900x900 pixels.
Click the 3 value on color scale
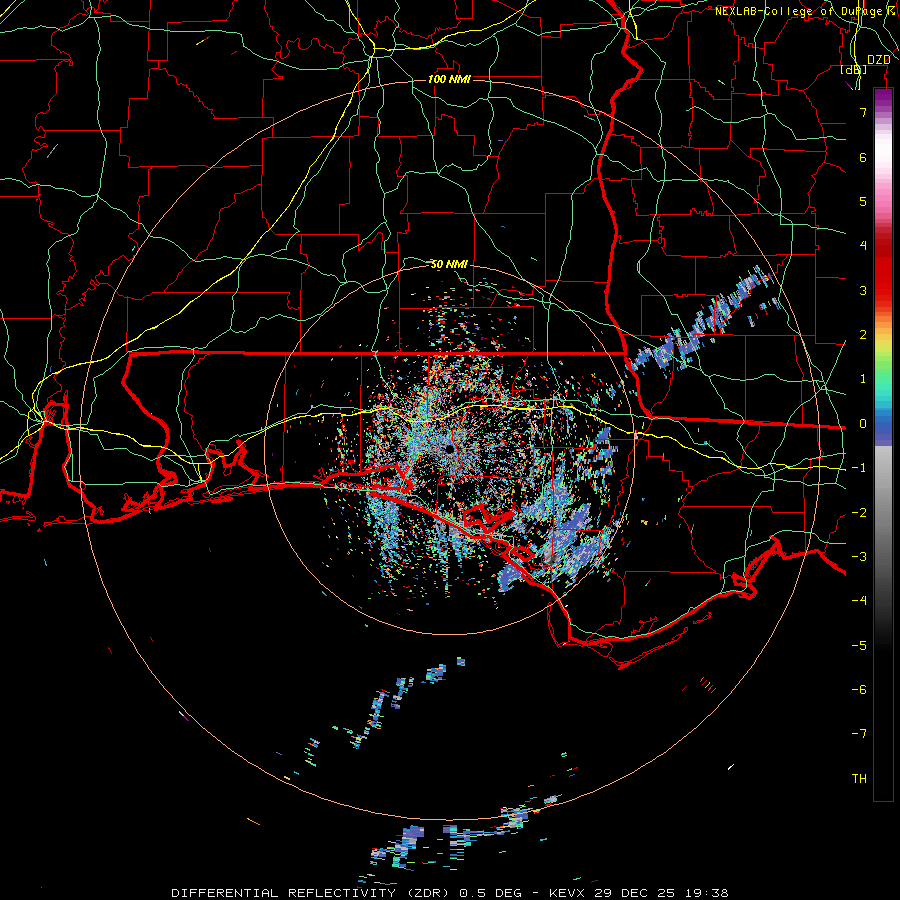pos(863,290)
